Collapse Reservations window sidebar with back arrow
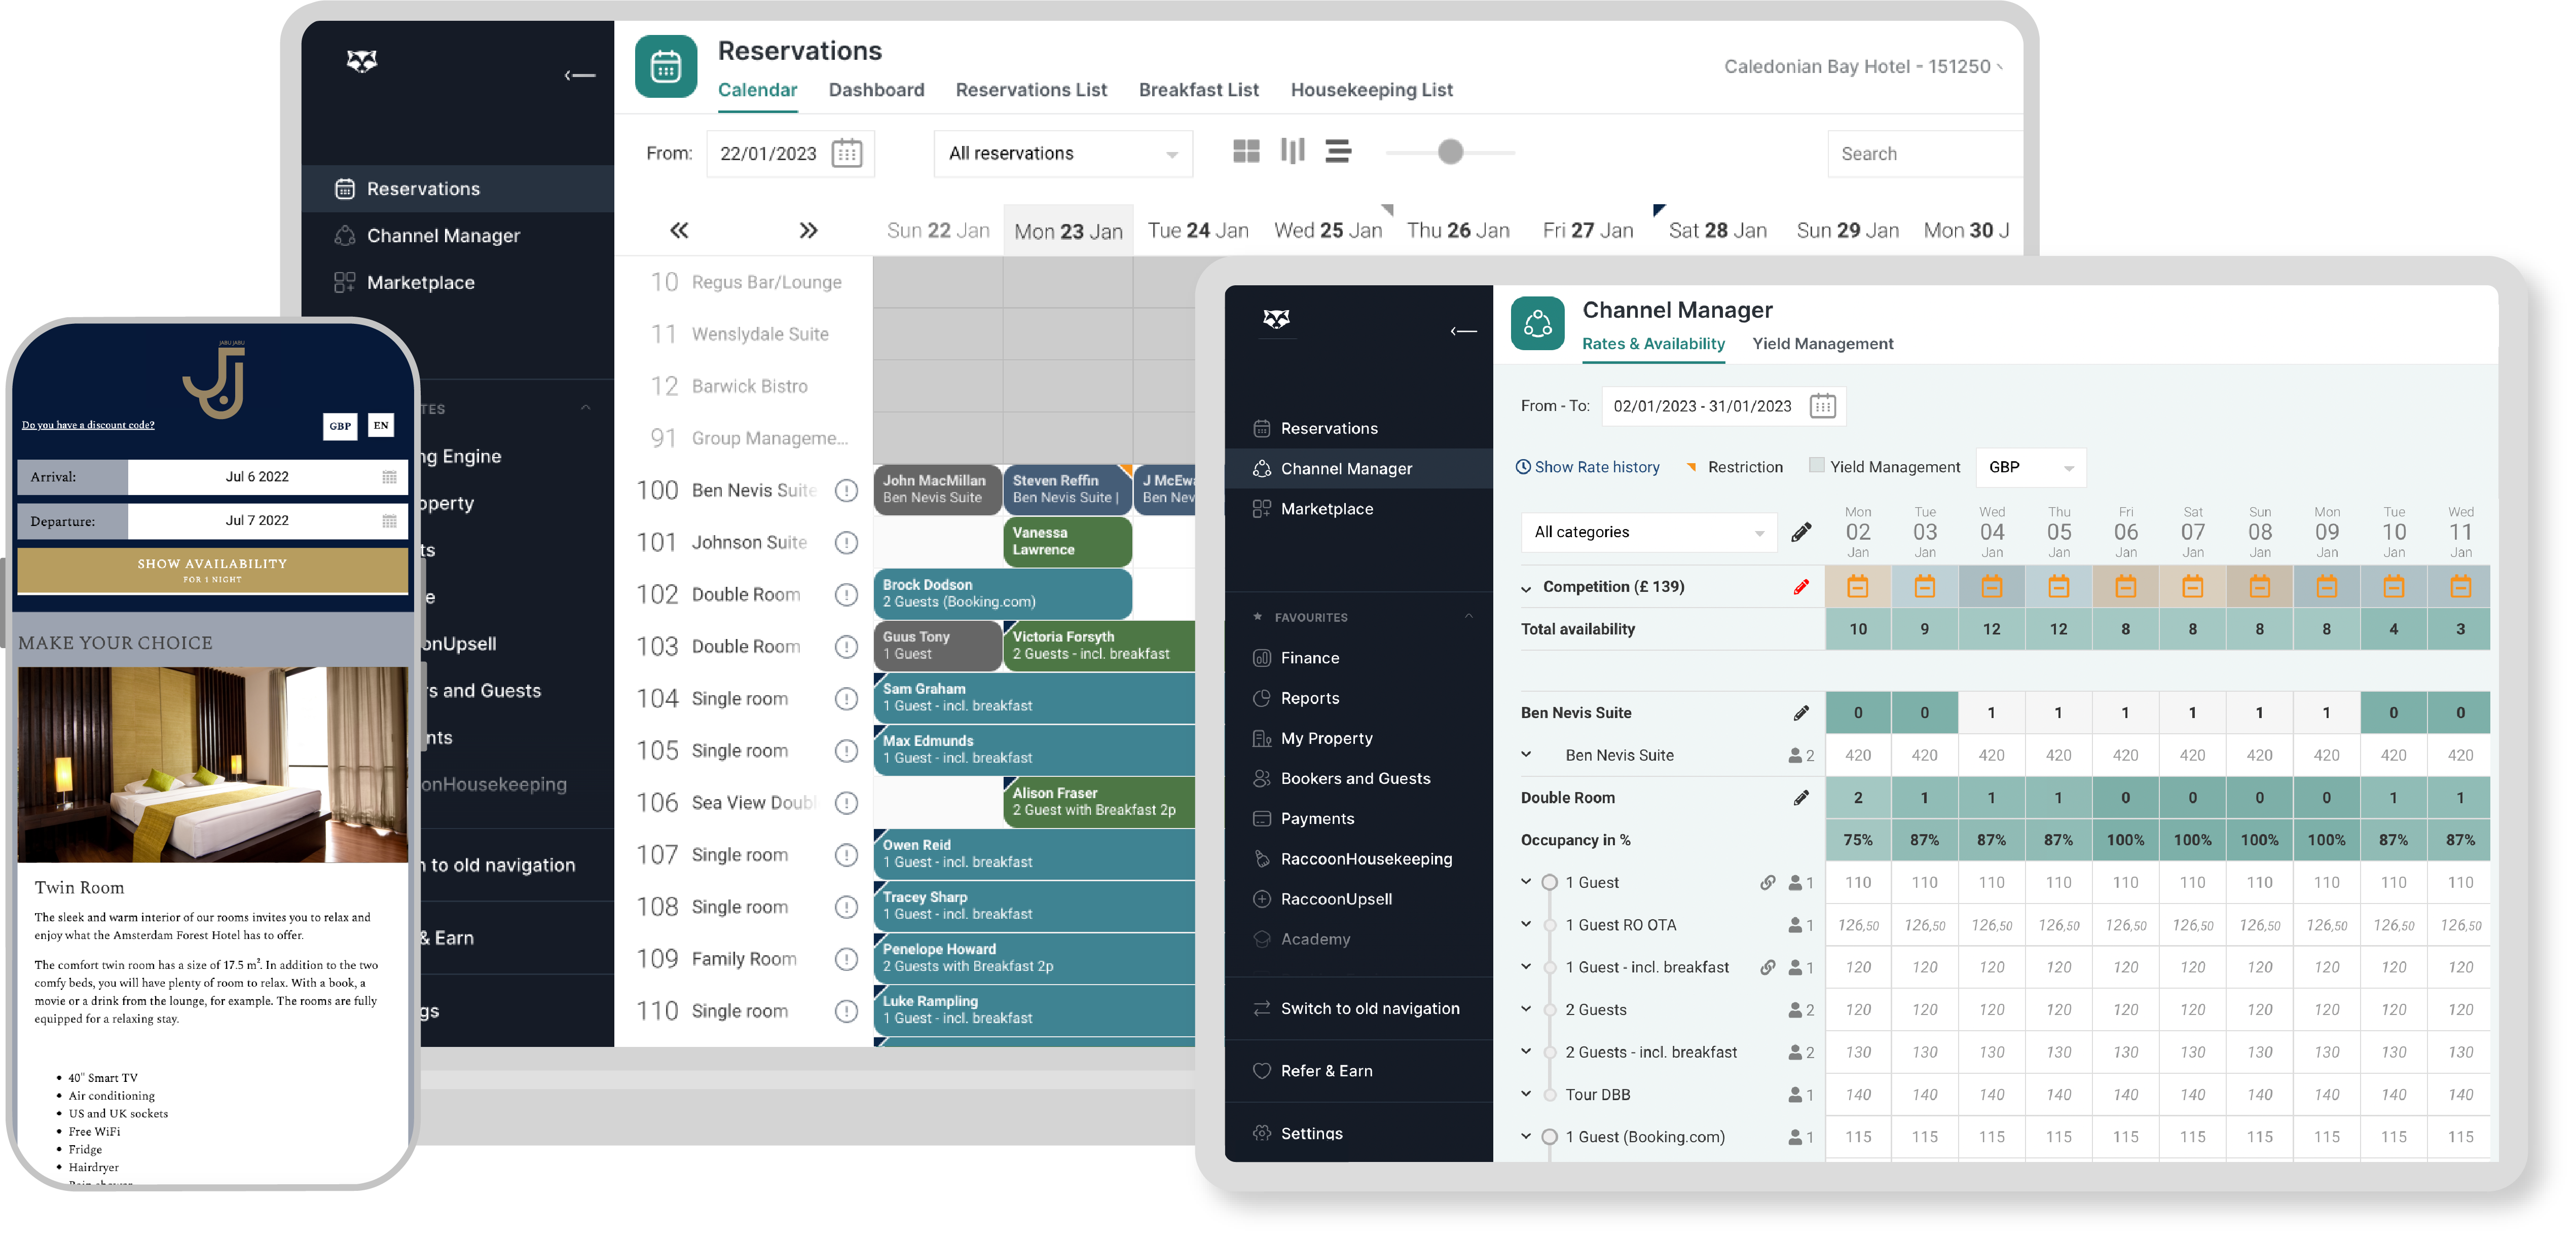This screenshot has height=1240, width=2576. (x=579, y=75)
